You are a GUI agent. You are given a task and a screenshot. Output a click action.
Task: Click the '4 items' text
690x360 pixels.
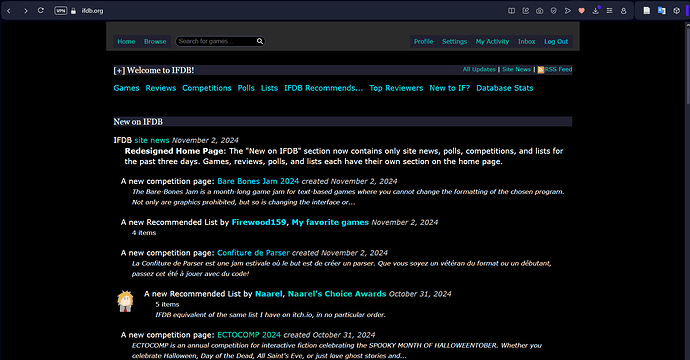click(x=144, y=233)
